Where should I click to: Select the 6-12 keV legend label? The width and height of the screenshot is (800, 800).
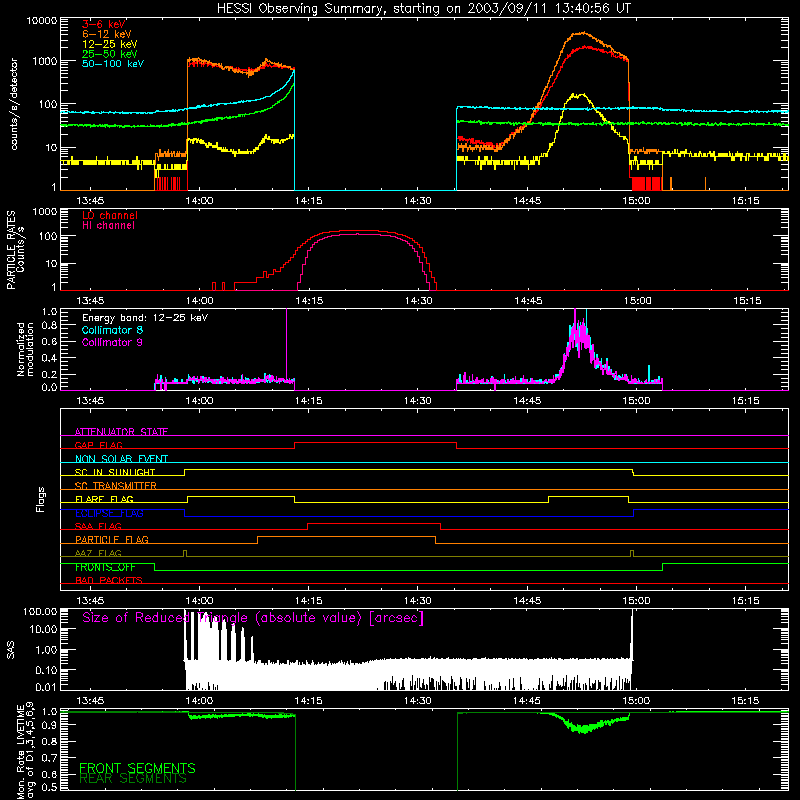[x=107, y=34]
